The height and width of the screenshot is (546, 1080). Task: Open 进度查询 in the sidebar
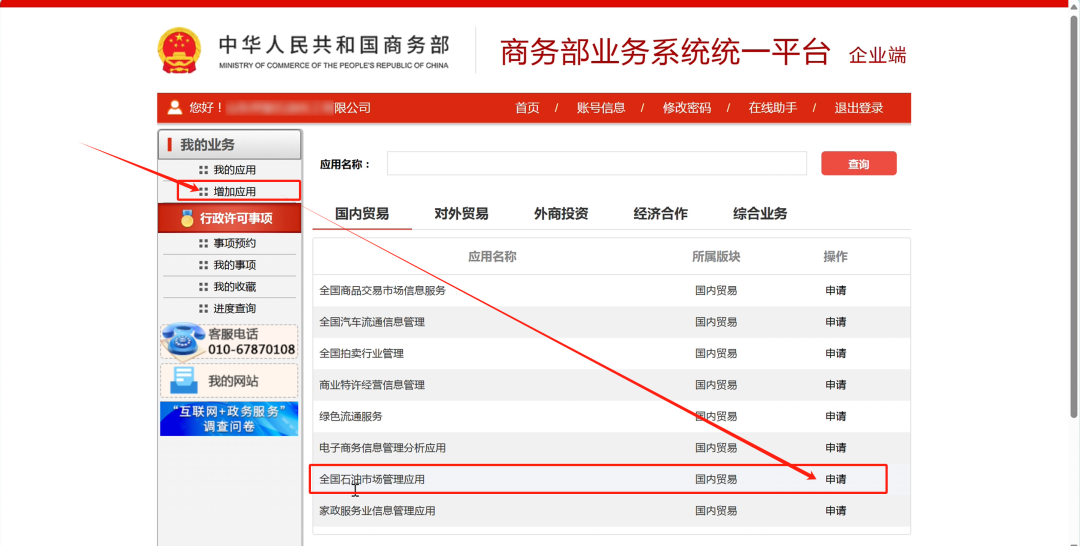coord(234,308)
